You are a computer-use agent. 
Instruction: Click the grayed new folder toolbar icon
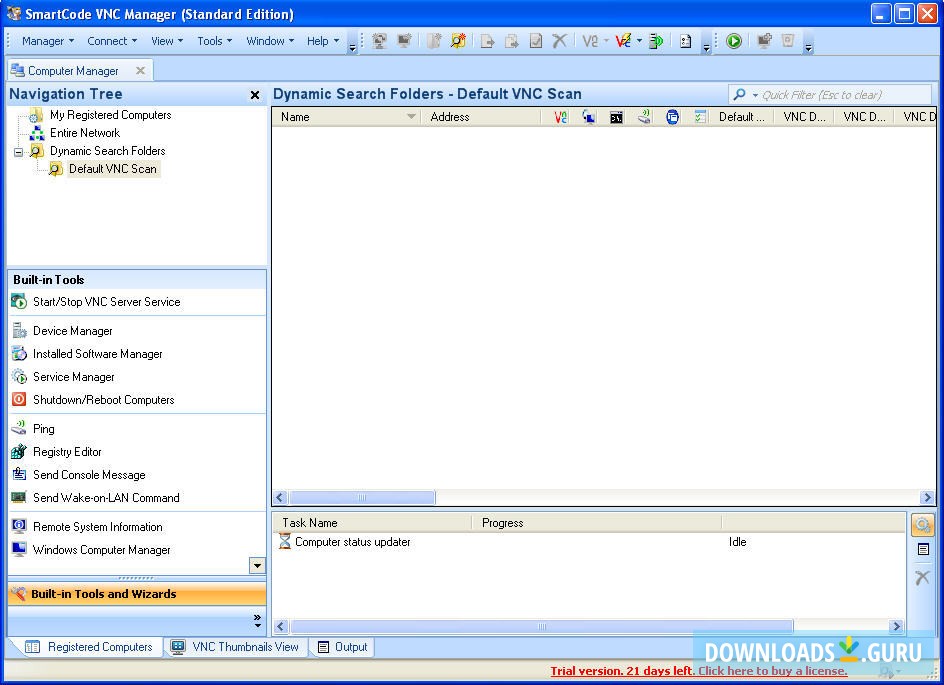434,41
